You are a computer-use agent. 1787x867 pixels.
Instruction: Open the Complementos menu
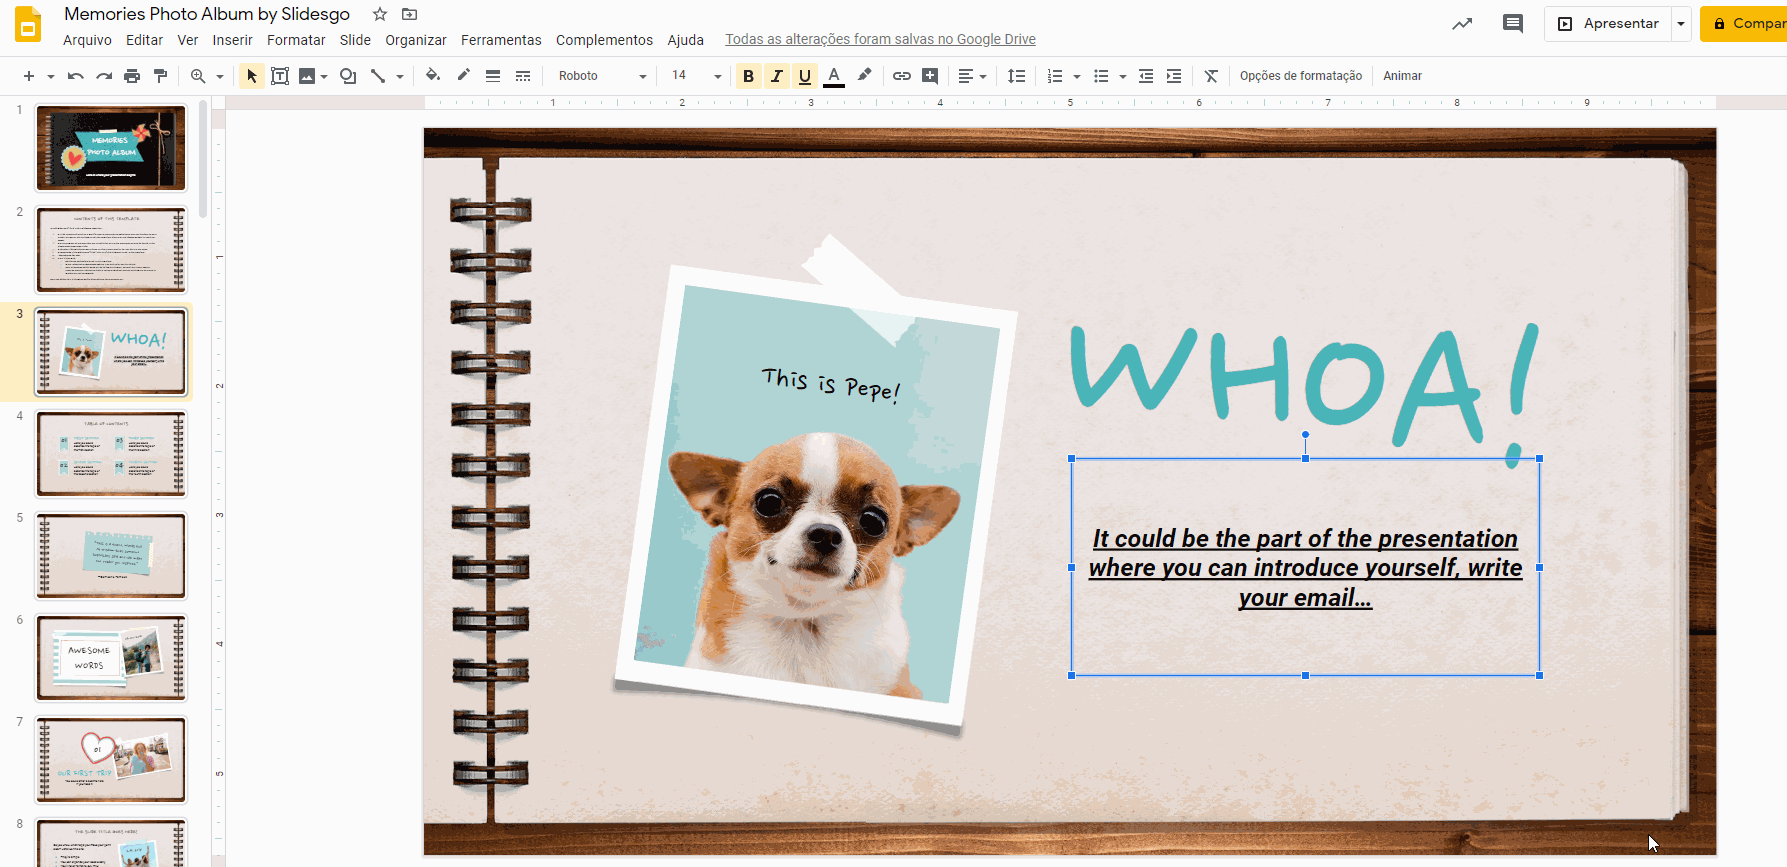coord(604,40)
